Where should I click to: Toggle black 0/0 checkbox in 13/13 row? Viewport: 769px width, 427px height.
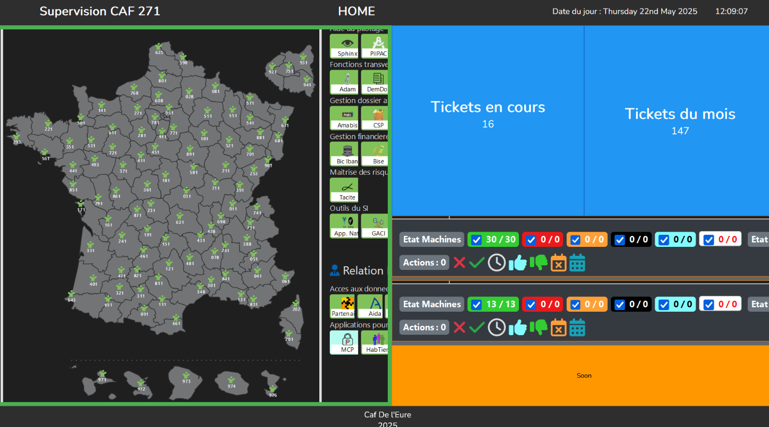pos(619,304)
